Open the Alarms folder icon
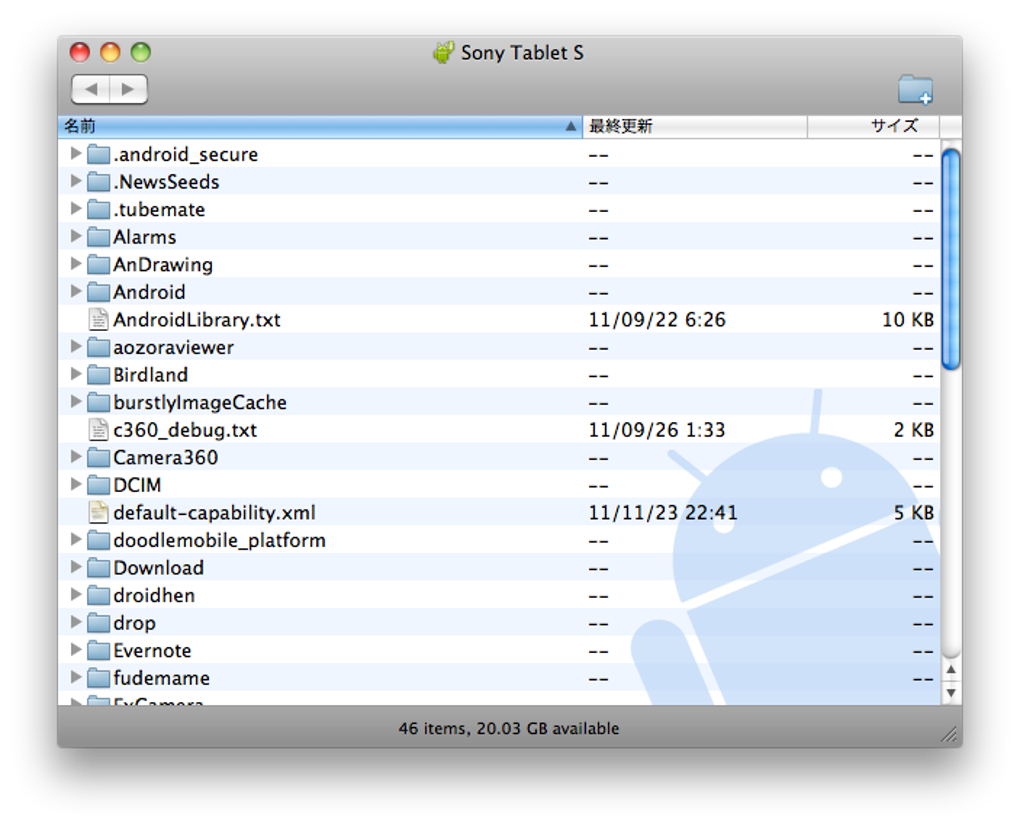This screenshot has width=1020, height=827. pyautogui.click(x=101, y=237)
